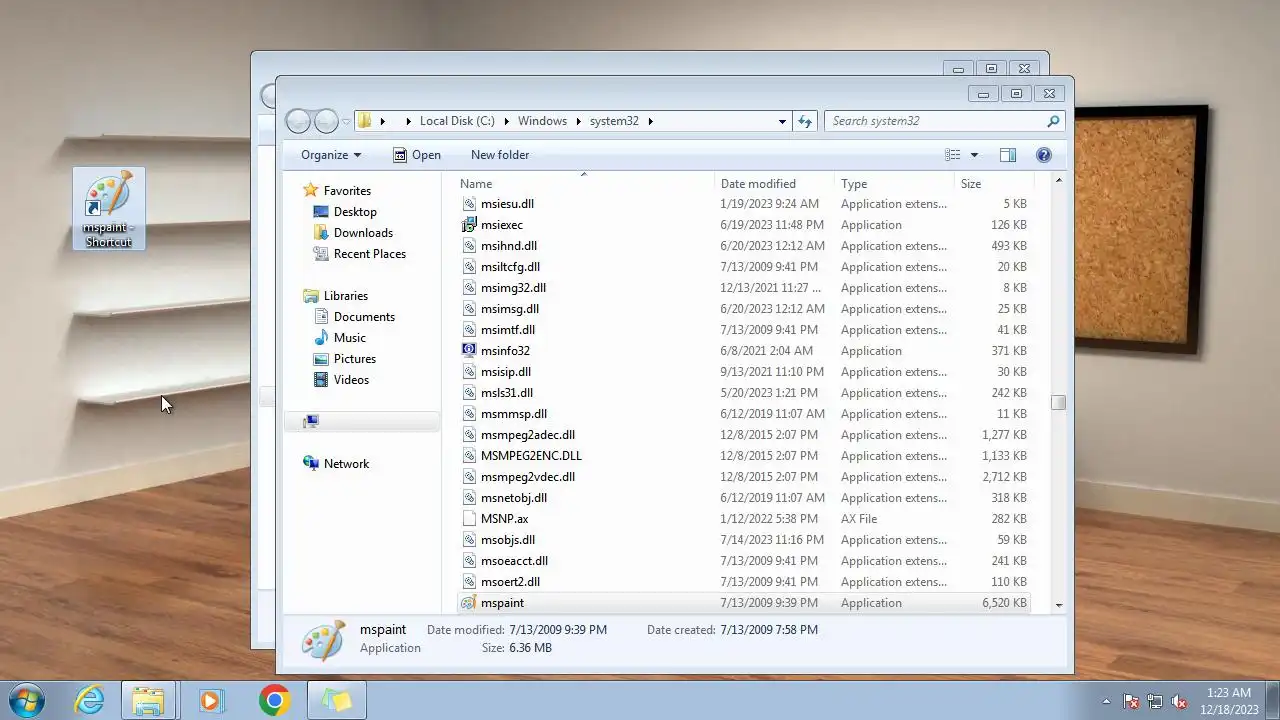
Task: Refresh the system32 folder listing
Action: (805, 121)
